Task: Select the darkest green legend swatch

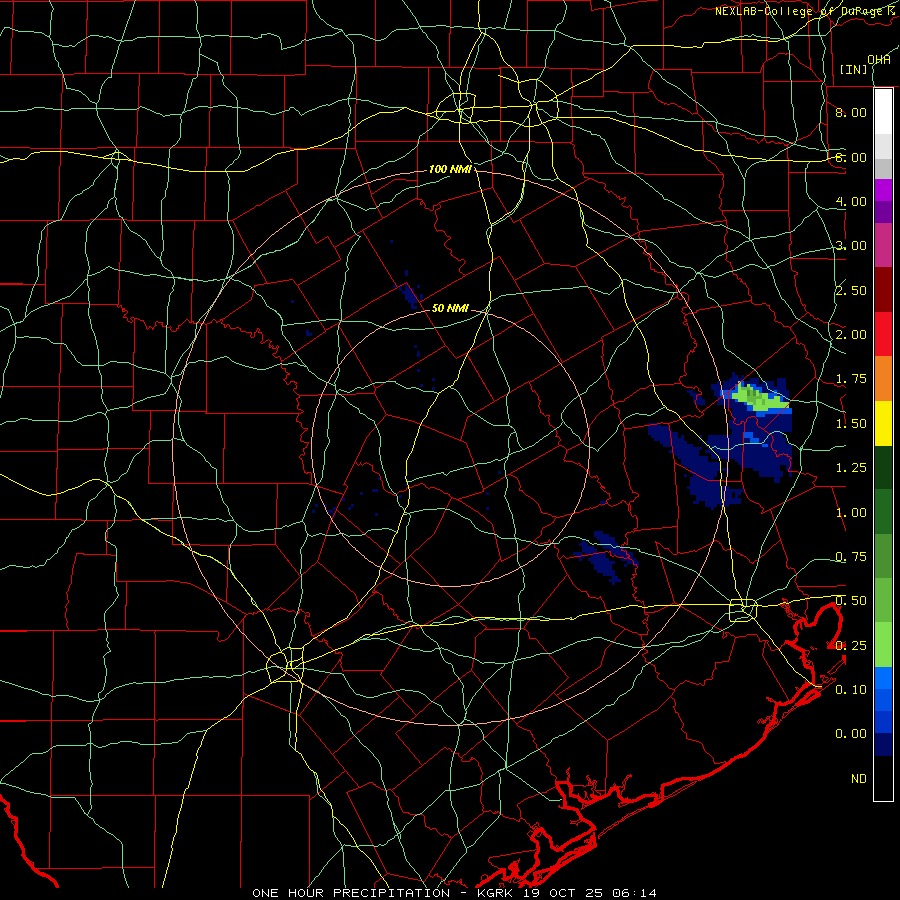Action: (x=883, y=468)
